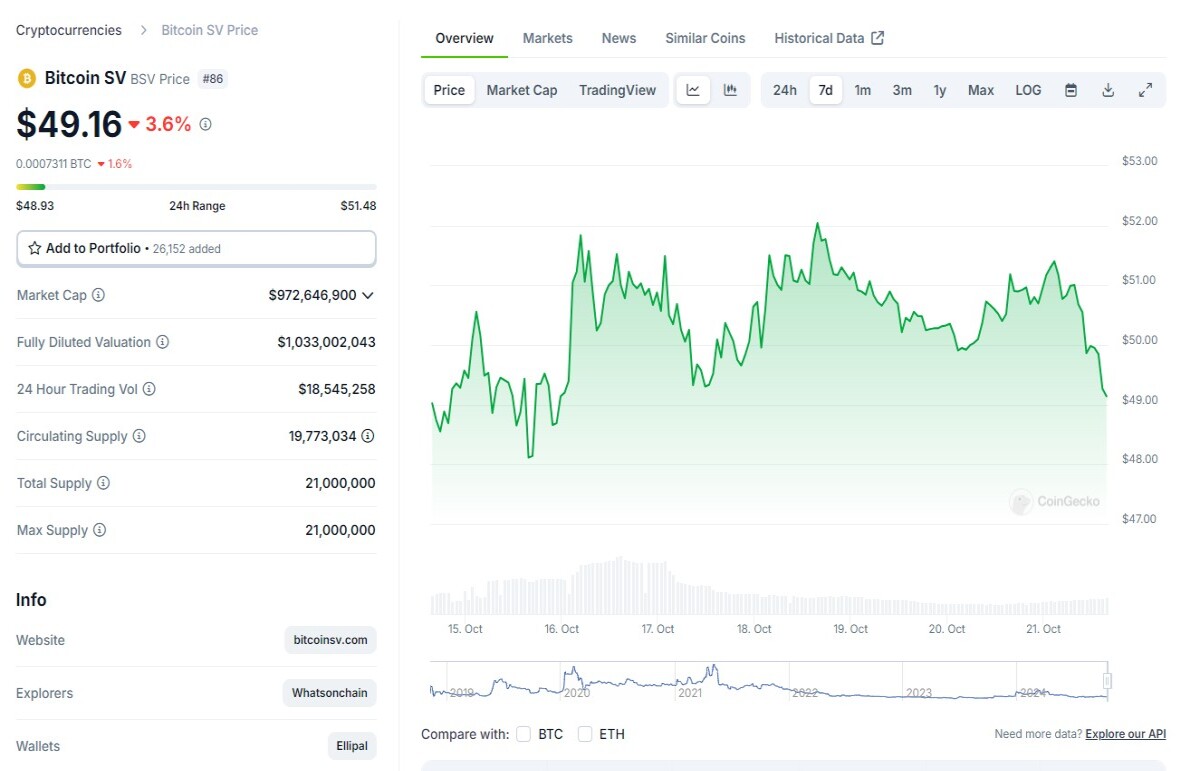Open the calendar date range picker
Image resolution: width=1200 pixels, height=771 pixels.
1071,90
